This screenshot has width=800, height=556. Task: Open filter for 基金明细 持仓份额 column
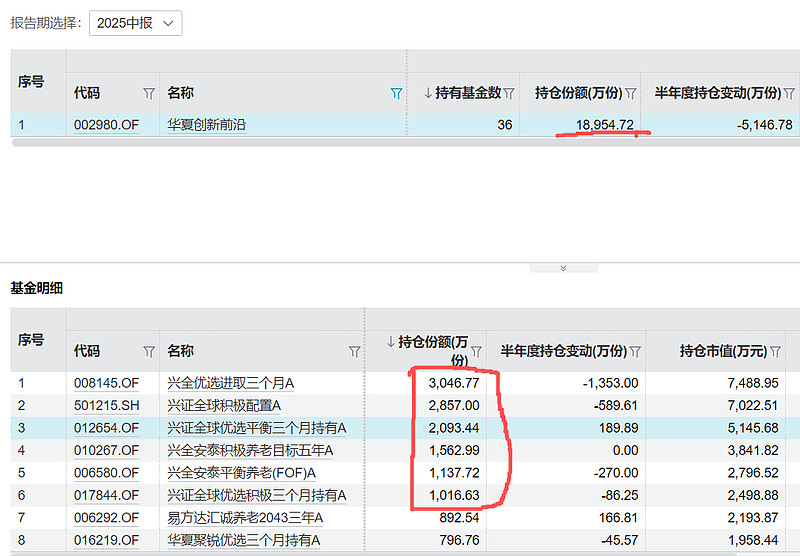tap(476, 351)
